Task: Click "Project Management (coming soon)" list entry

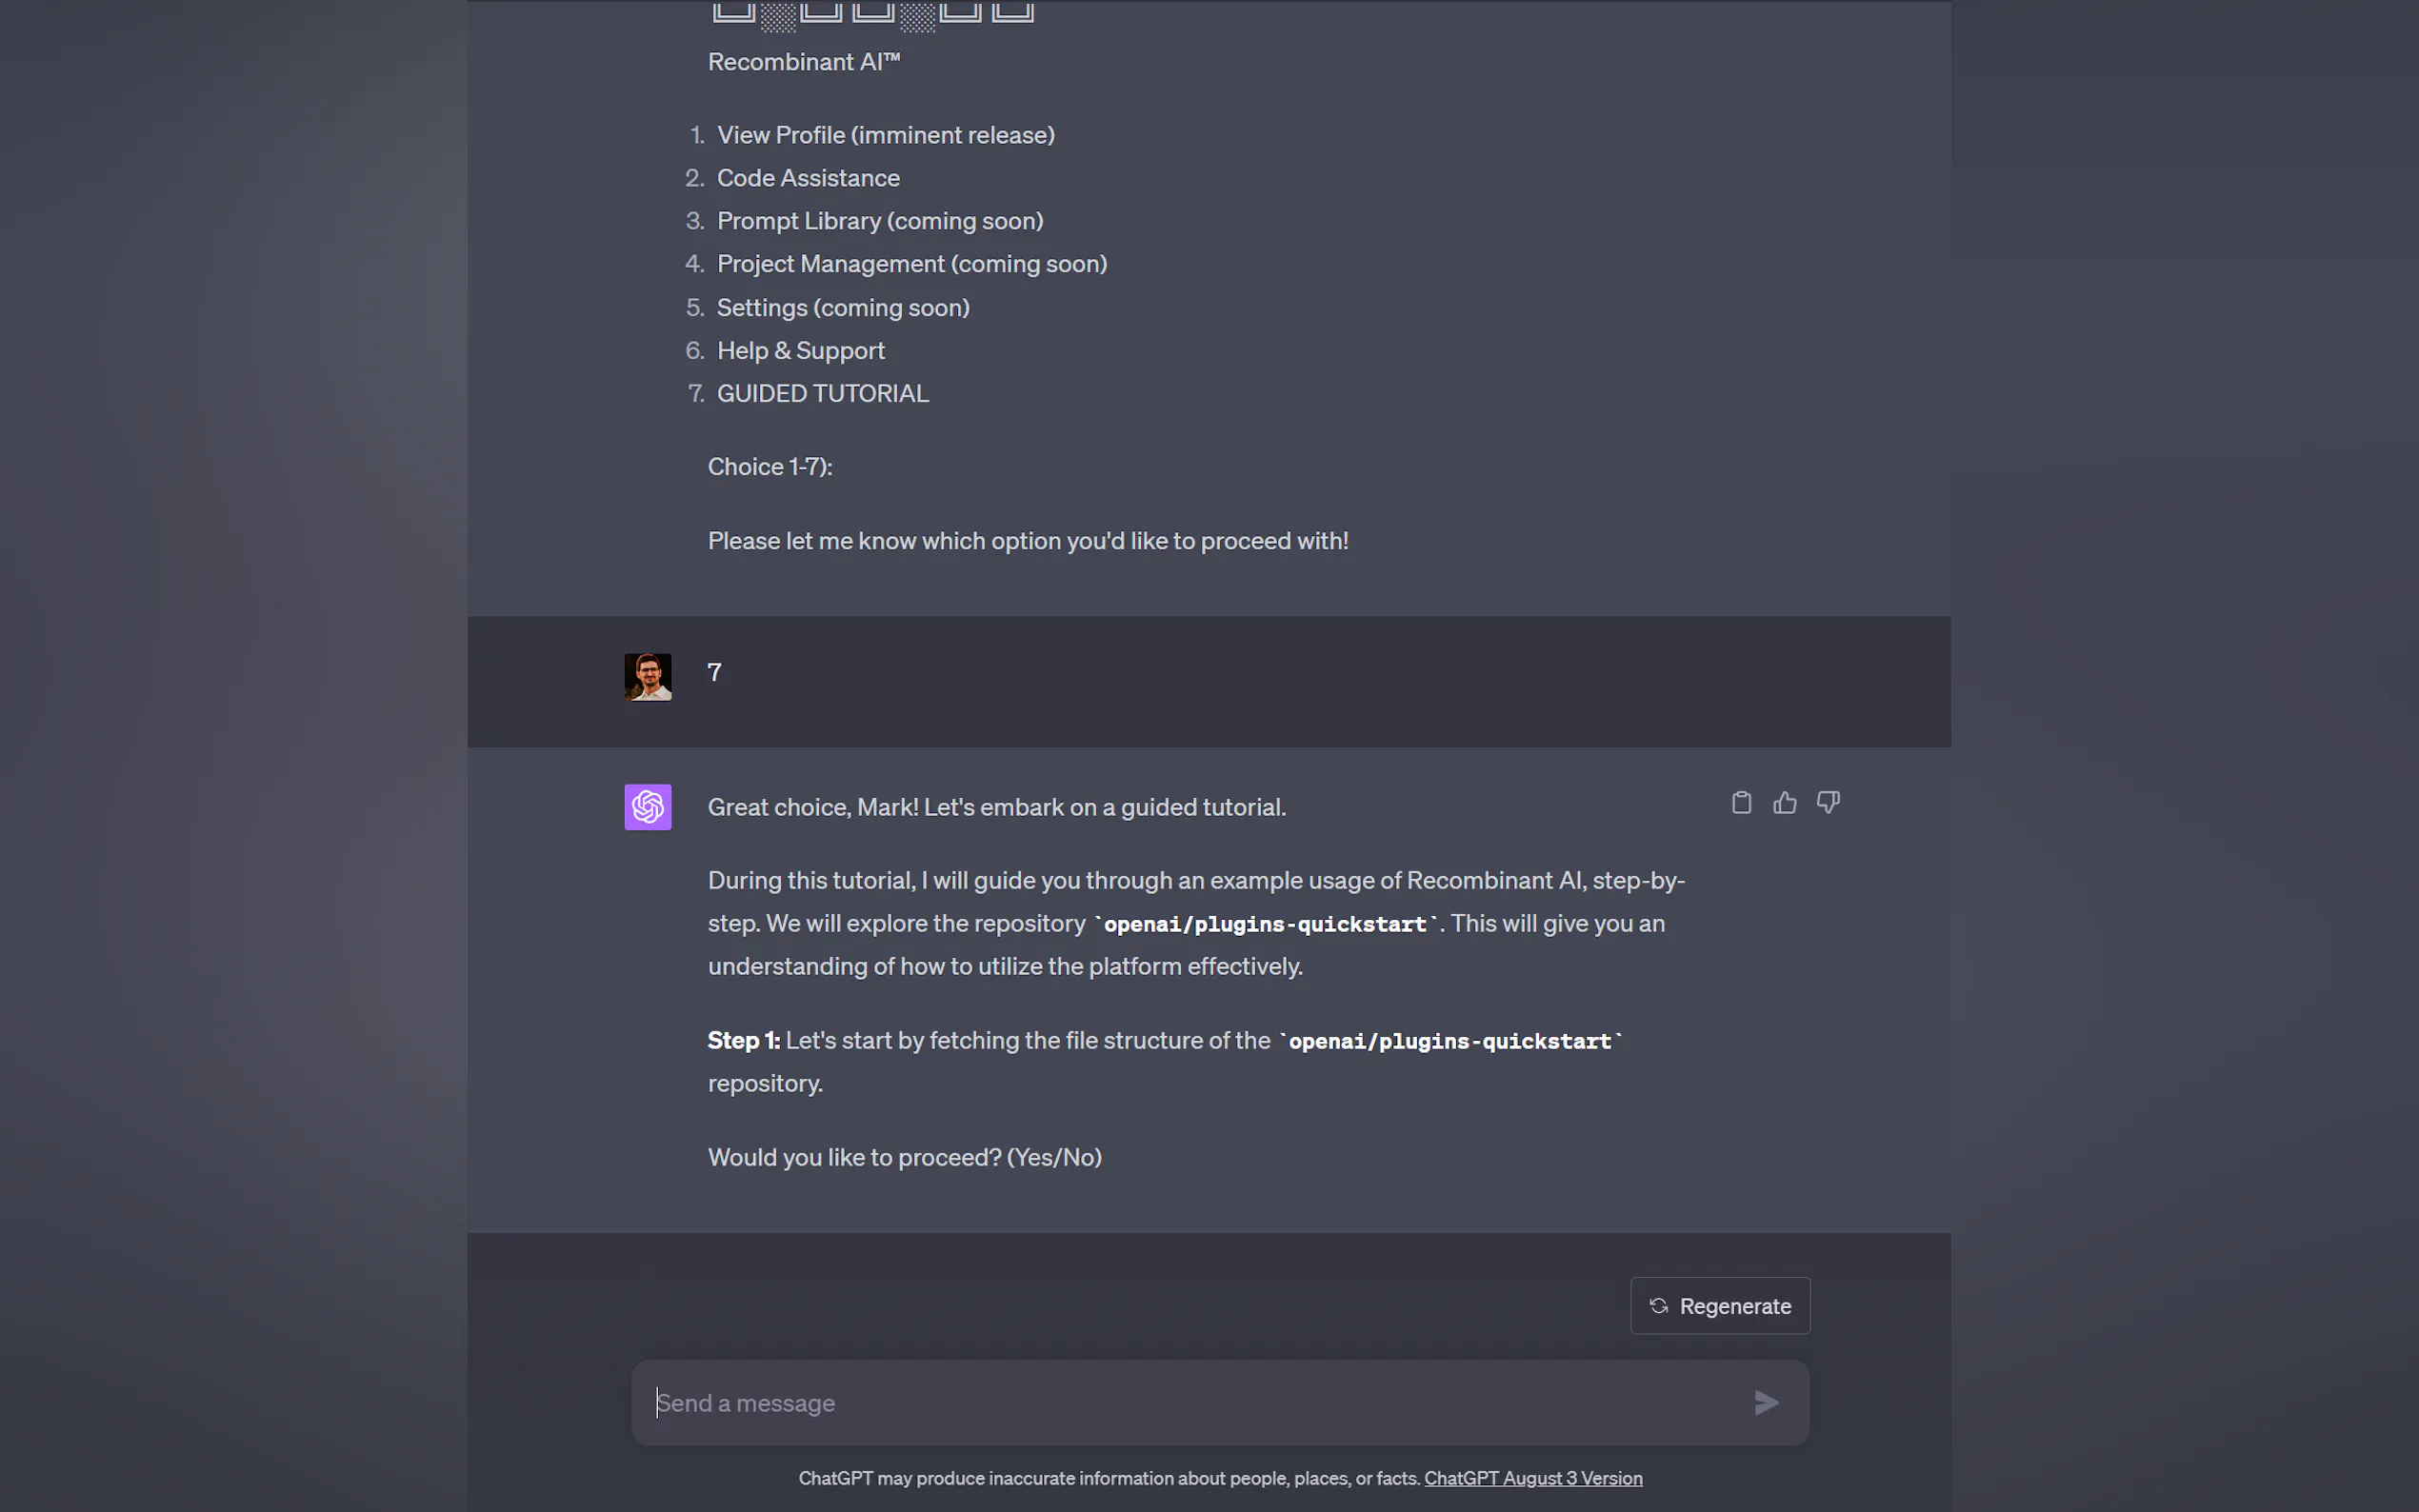Action: (912, 264)
